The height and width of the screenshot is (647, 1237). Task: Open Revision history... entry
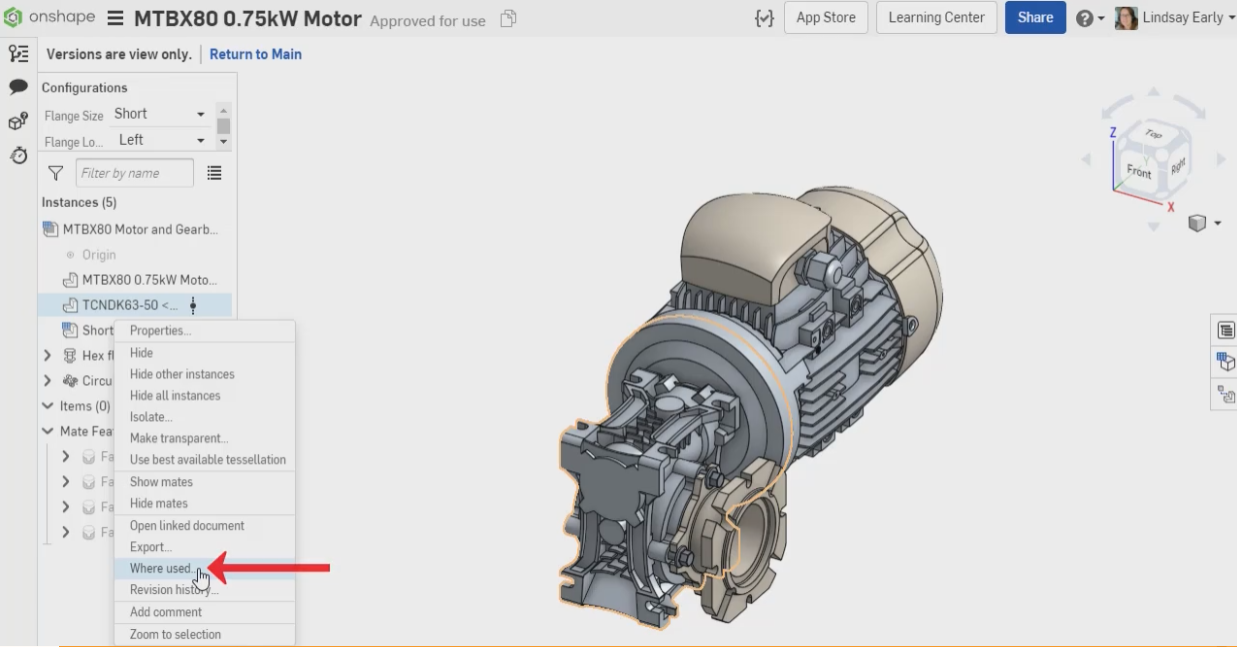pos(205,590)
